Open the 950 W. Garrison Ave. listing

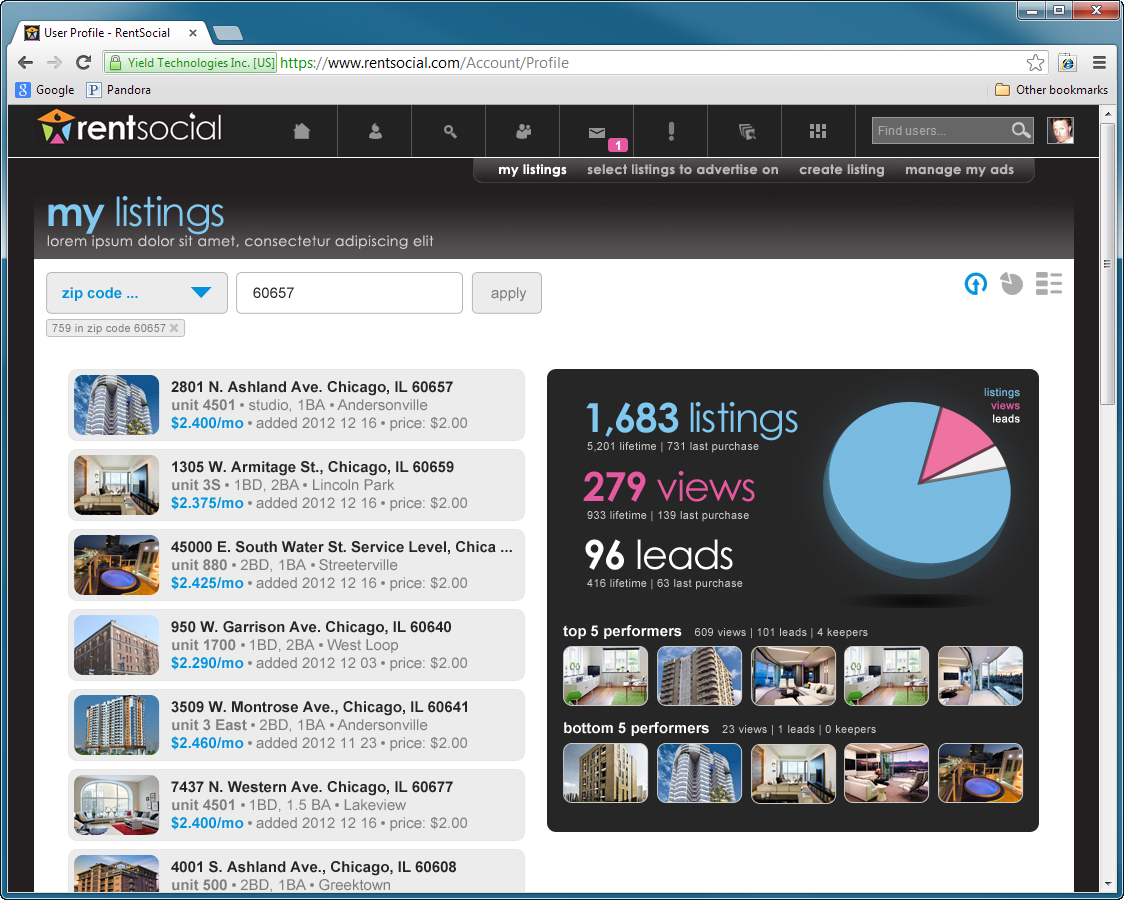[x=297, y=645]
